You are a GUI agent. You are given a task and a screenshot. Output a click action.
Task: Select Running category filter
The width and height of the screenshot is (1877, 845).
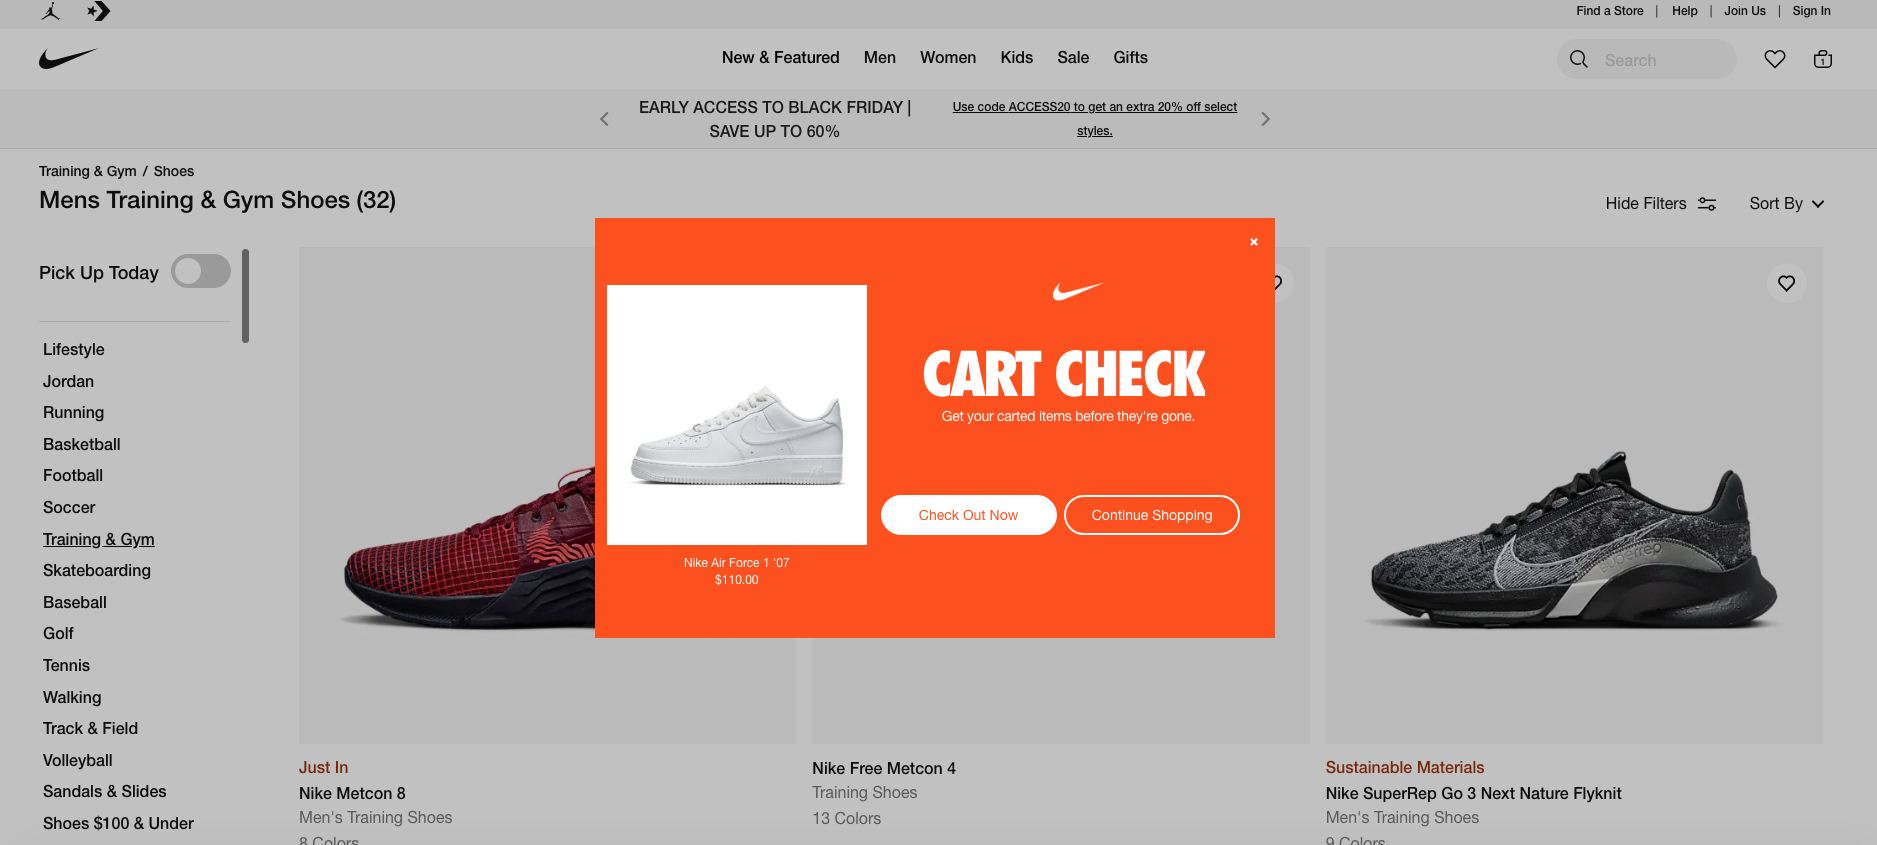pos(73,412)
